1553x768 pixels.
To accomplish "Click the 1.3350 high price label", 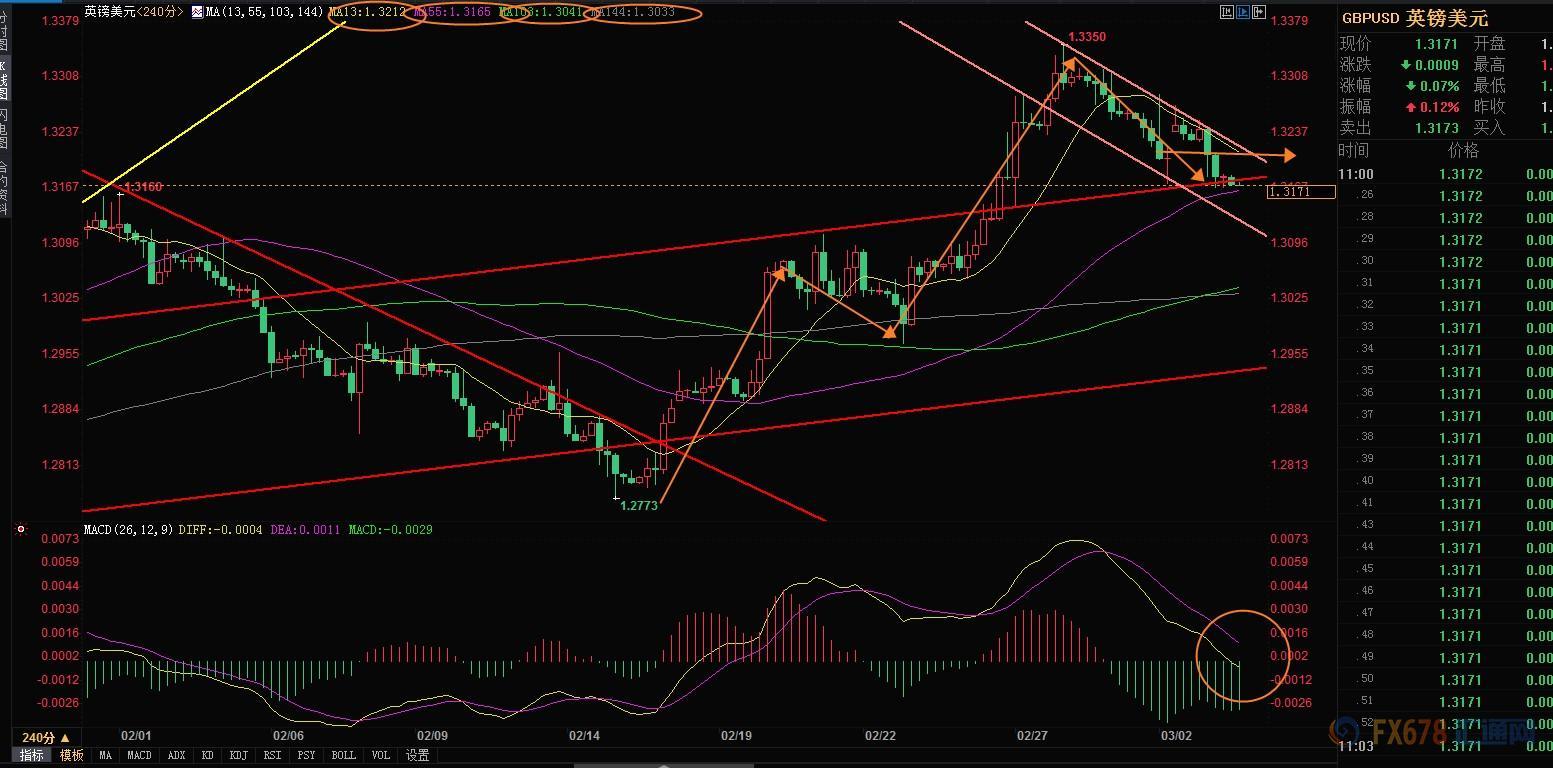I will tap(1088, 37).
